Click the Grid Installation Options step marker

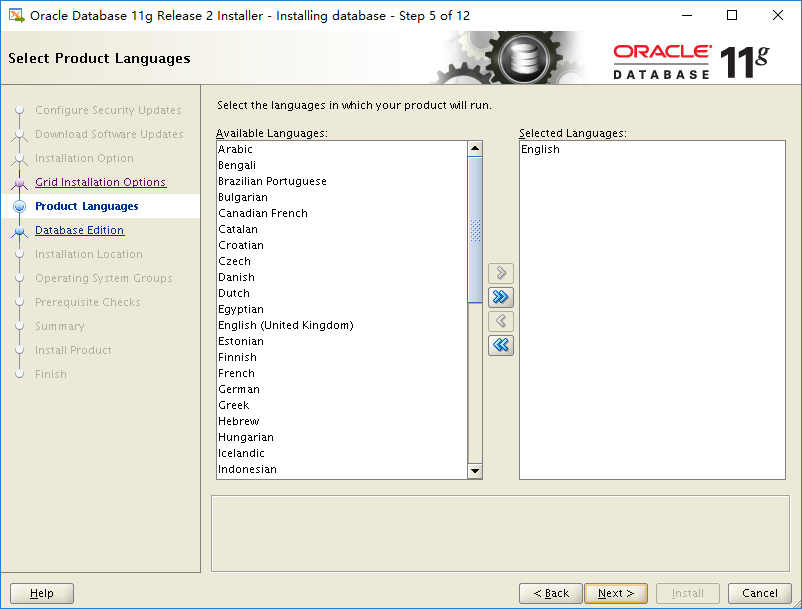(x=19, y=183)
